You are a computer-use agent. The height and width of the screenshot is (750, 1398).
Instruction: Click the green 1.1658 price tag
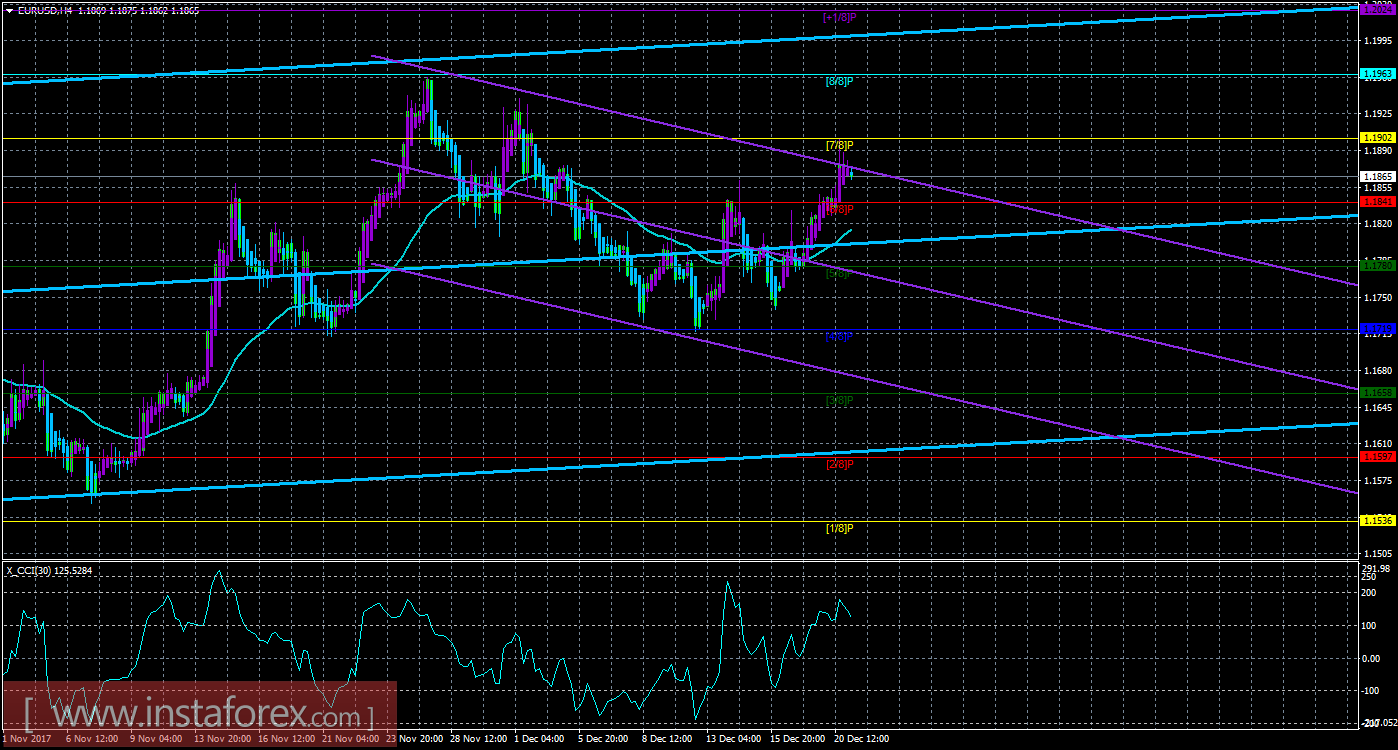tap(1378, 393)
